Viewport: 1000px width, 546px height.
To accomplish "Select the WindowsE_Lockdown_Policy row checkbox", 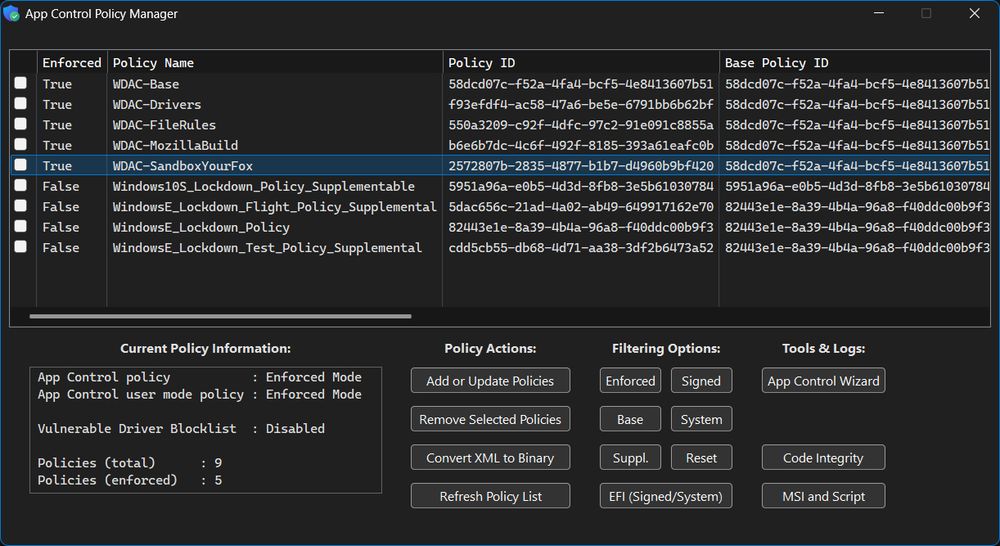I will coord(21,226).
